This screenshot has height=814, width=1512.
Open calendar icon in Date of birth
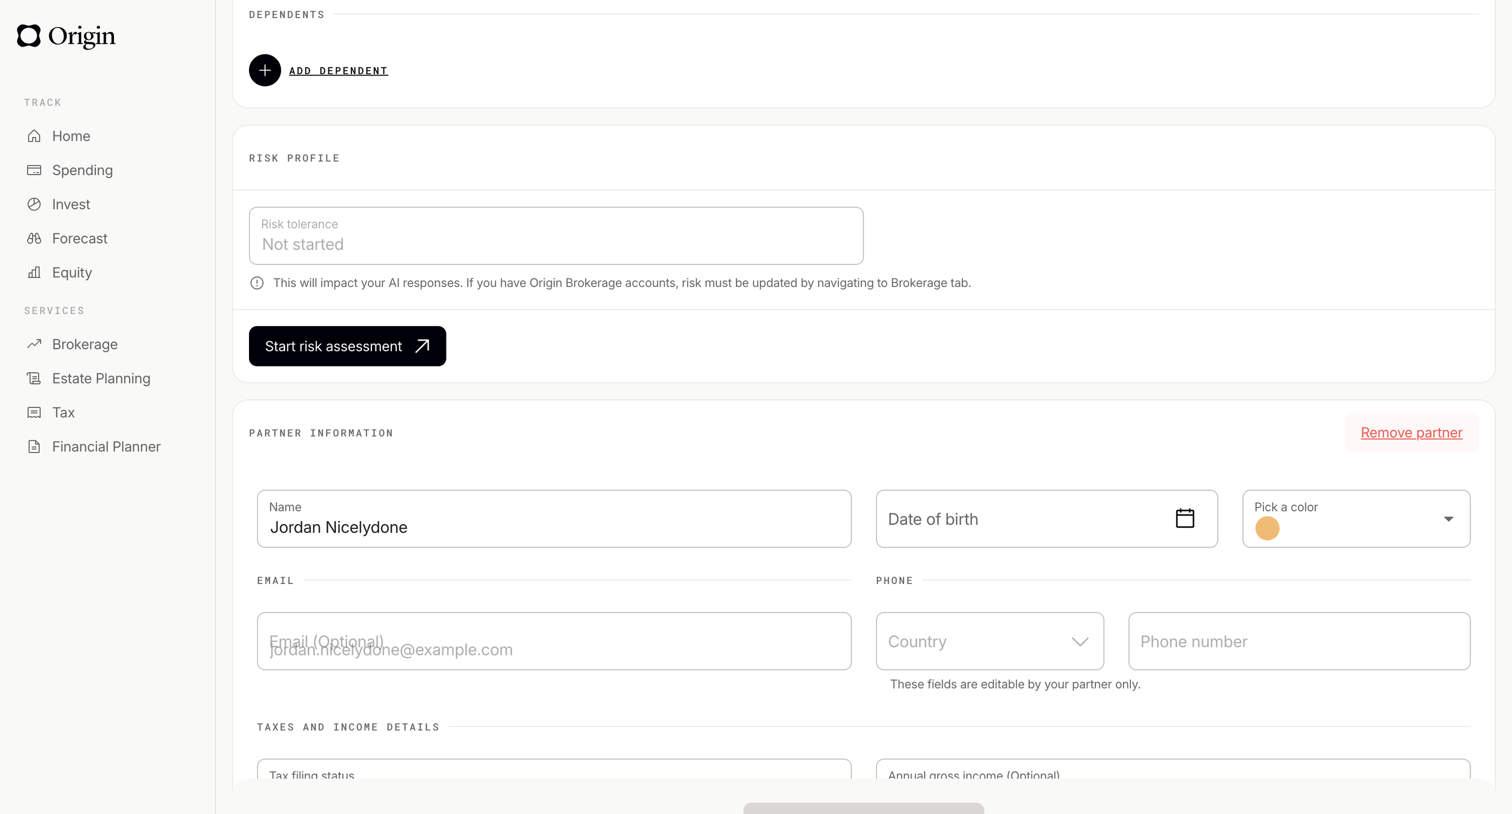click(1185, 518)
